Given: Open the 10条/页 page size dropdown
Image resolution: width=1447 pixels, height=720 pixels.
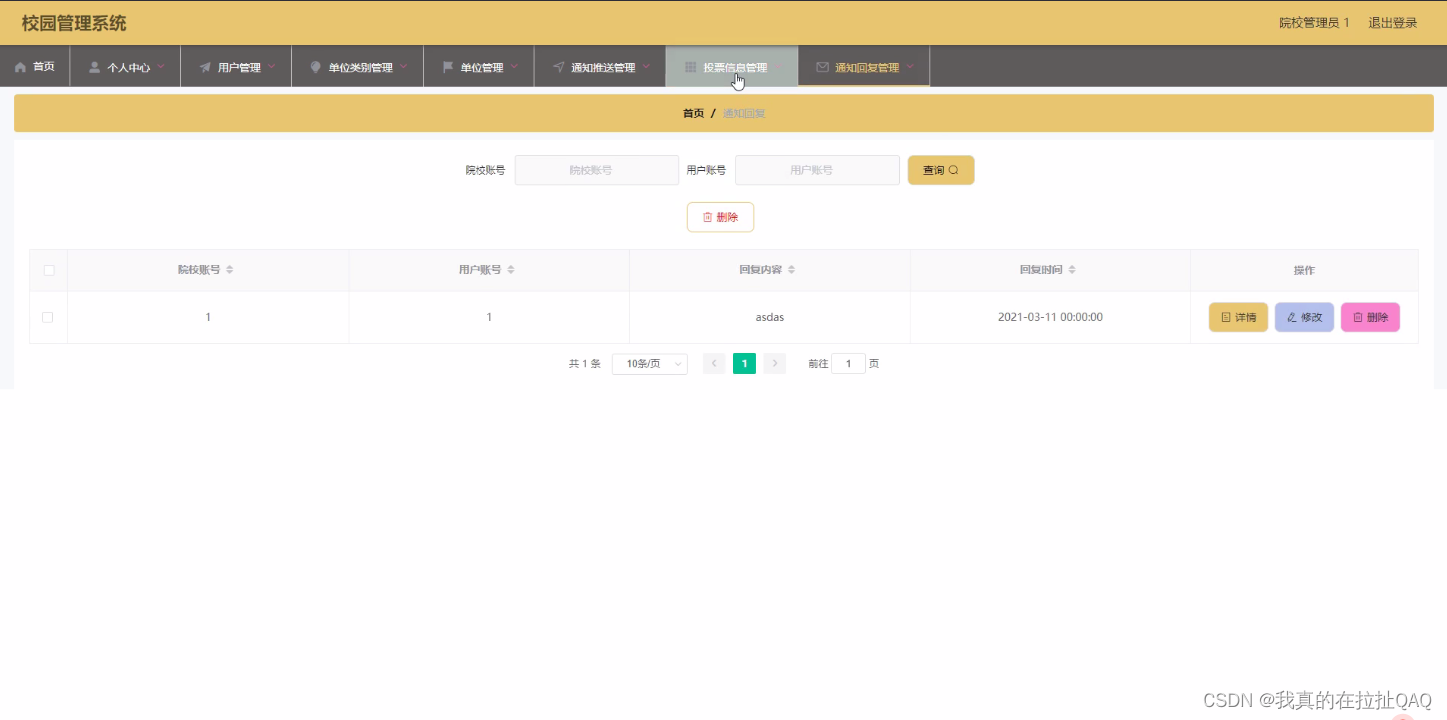Looking at the screenshot, I should [650, 364].
